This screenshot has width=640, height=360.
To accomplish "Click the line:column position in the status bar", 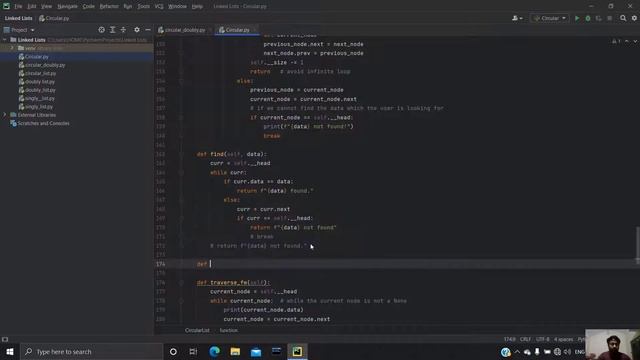I will pos(509,339).
